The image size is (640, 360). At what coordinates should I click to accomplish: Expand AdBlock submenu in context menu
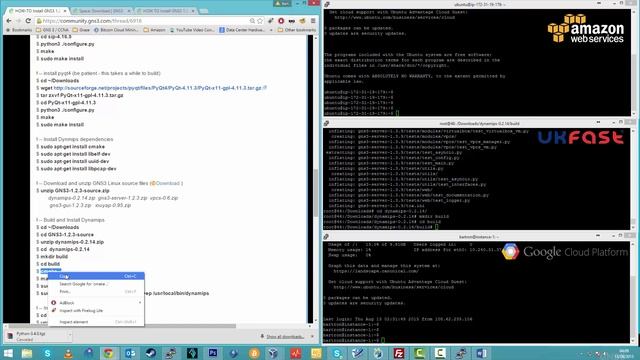pos(96,303)
